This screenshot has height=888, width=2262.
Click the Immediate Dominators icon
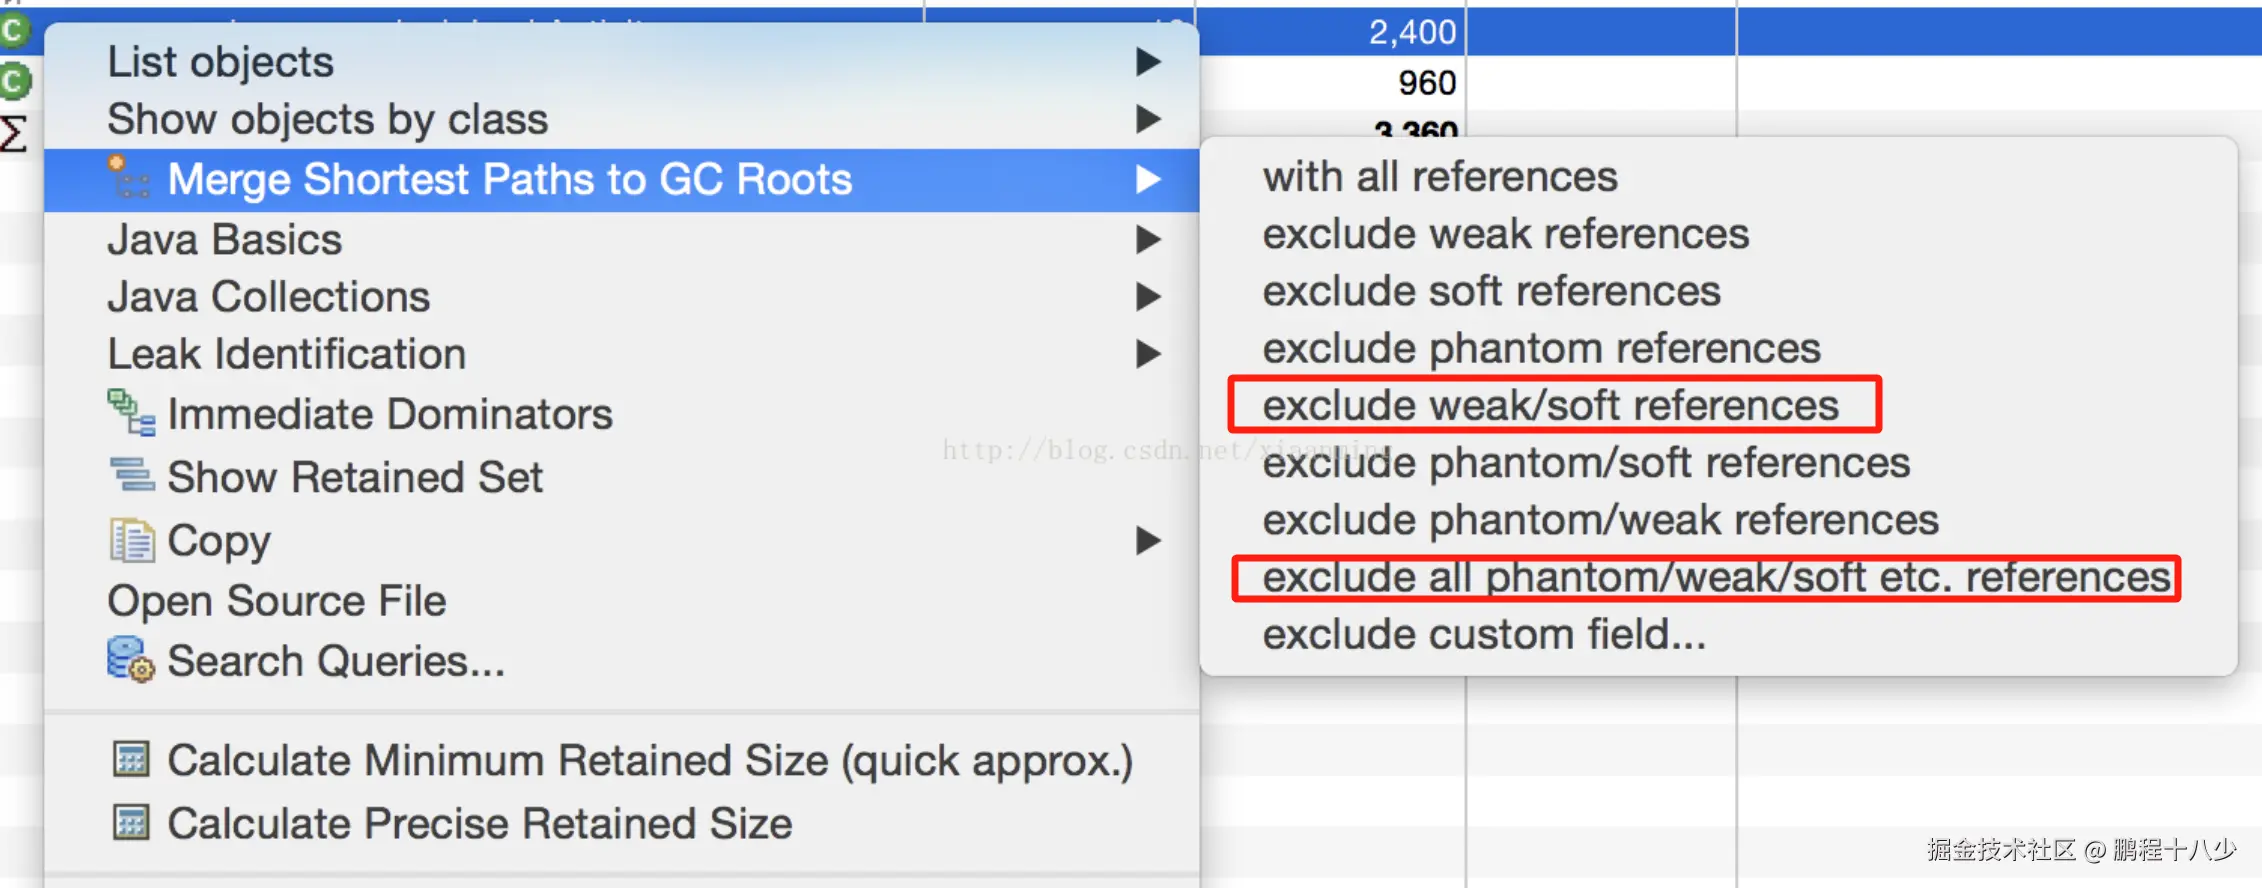131,413
